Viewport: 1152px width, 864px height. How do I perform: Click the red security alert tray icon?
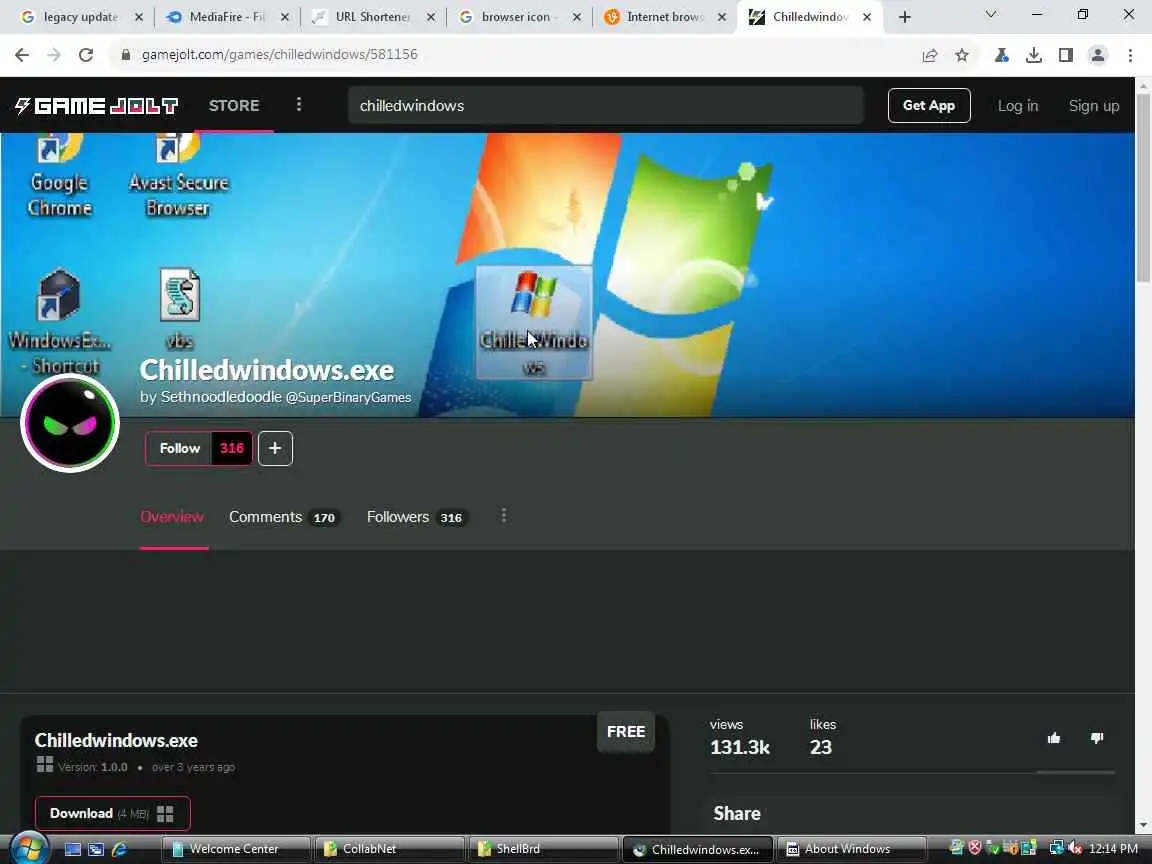[974, 848]
